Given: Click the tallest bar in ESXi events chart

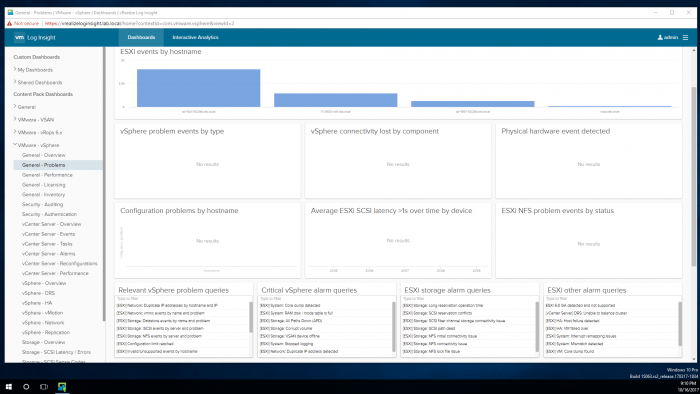Looking at the screenshot, I should (x=198, y=88).
